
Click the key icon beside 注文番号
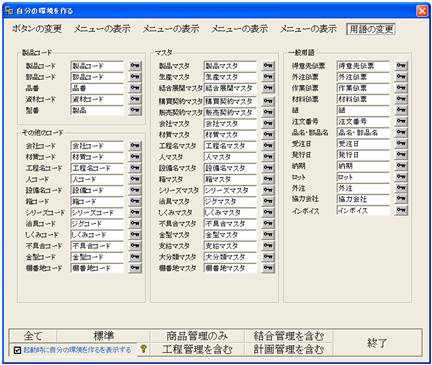pyautogui.click(x=401, y=121)
